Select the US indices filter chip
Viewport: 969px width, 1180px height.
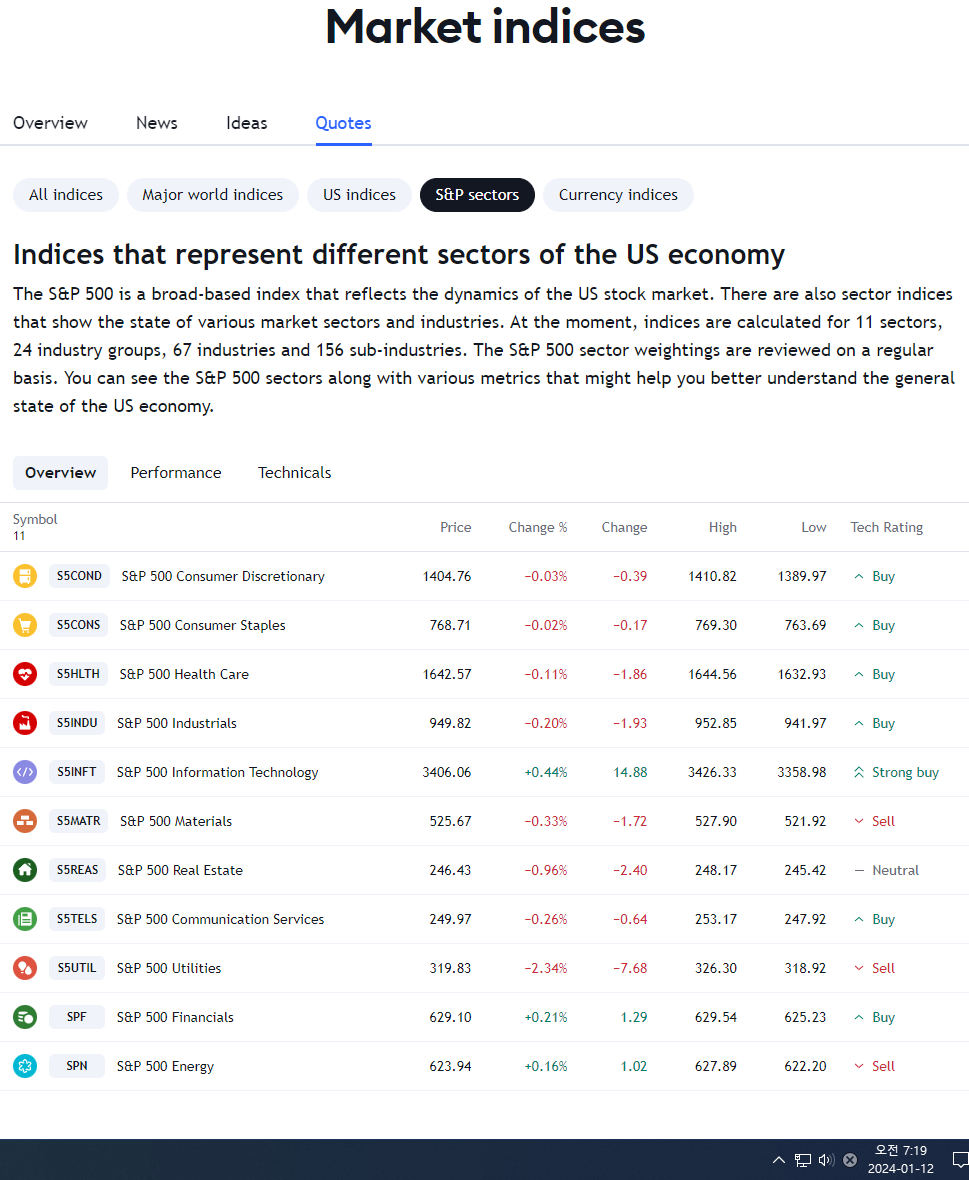[359, 195]
